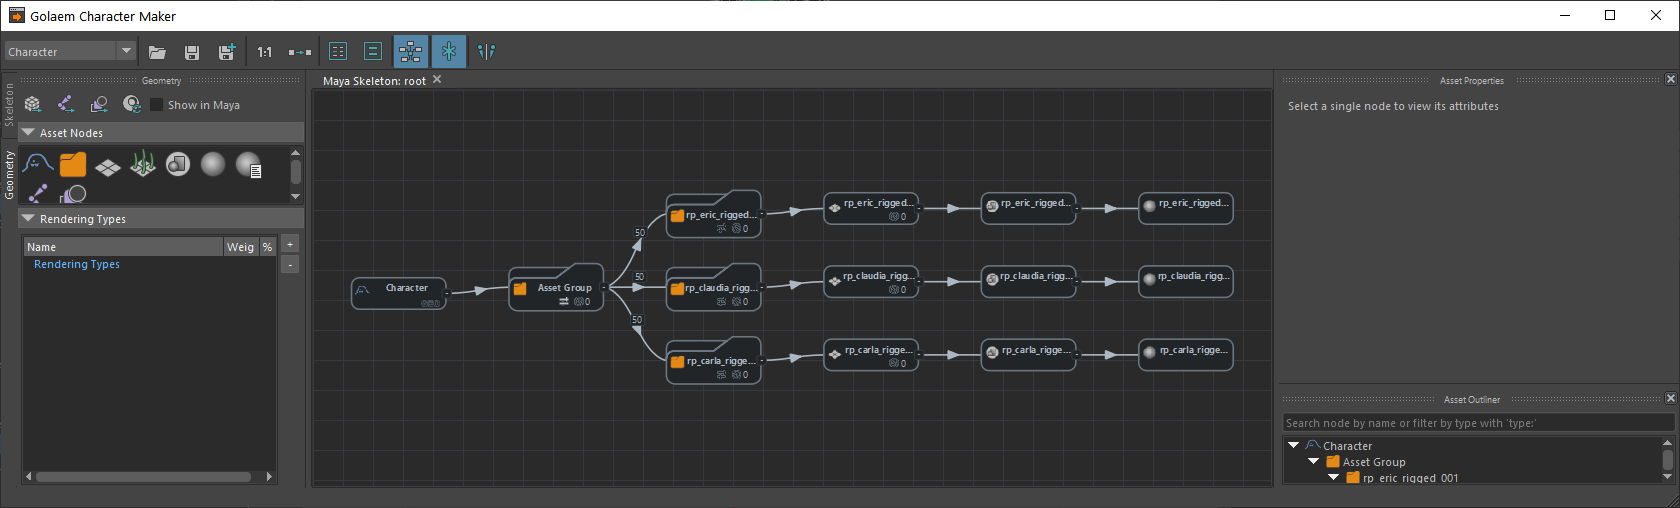Viewport: 1680px width, 508px height.
Task: Select the Character node in the graph
Action: (399, 293)
